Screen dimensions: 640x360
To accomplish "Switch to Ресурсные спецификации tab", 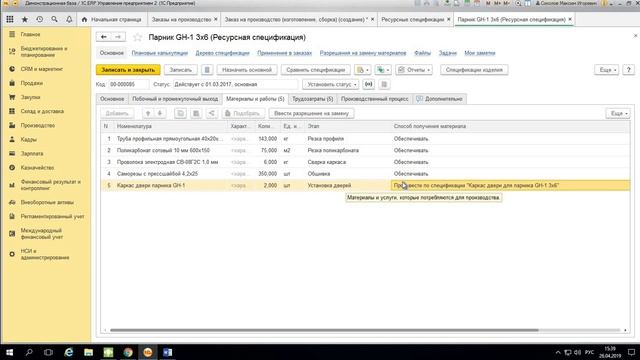I will click(x=412, y=19).
